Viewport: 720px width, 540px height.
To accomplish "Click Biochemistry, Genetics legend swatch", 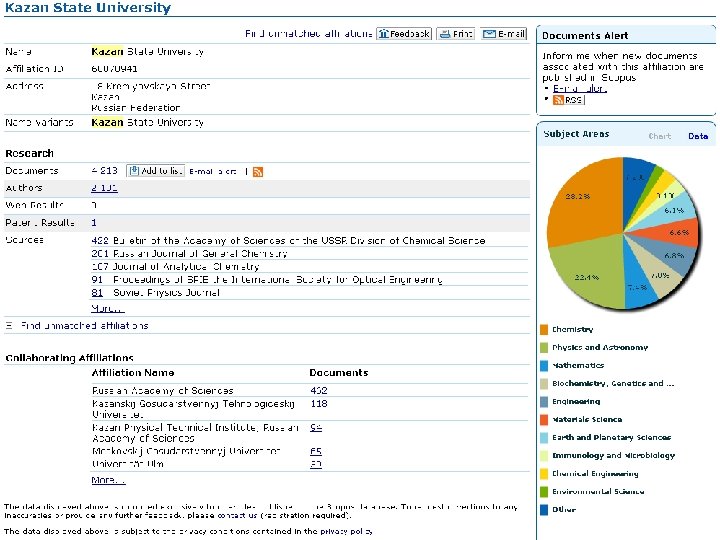I will coord(544,383).
